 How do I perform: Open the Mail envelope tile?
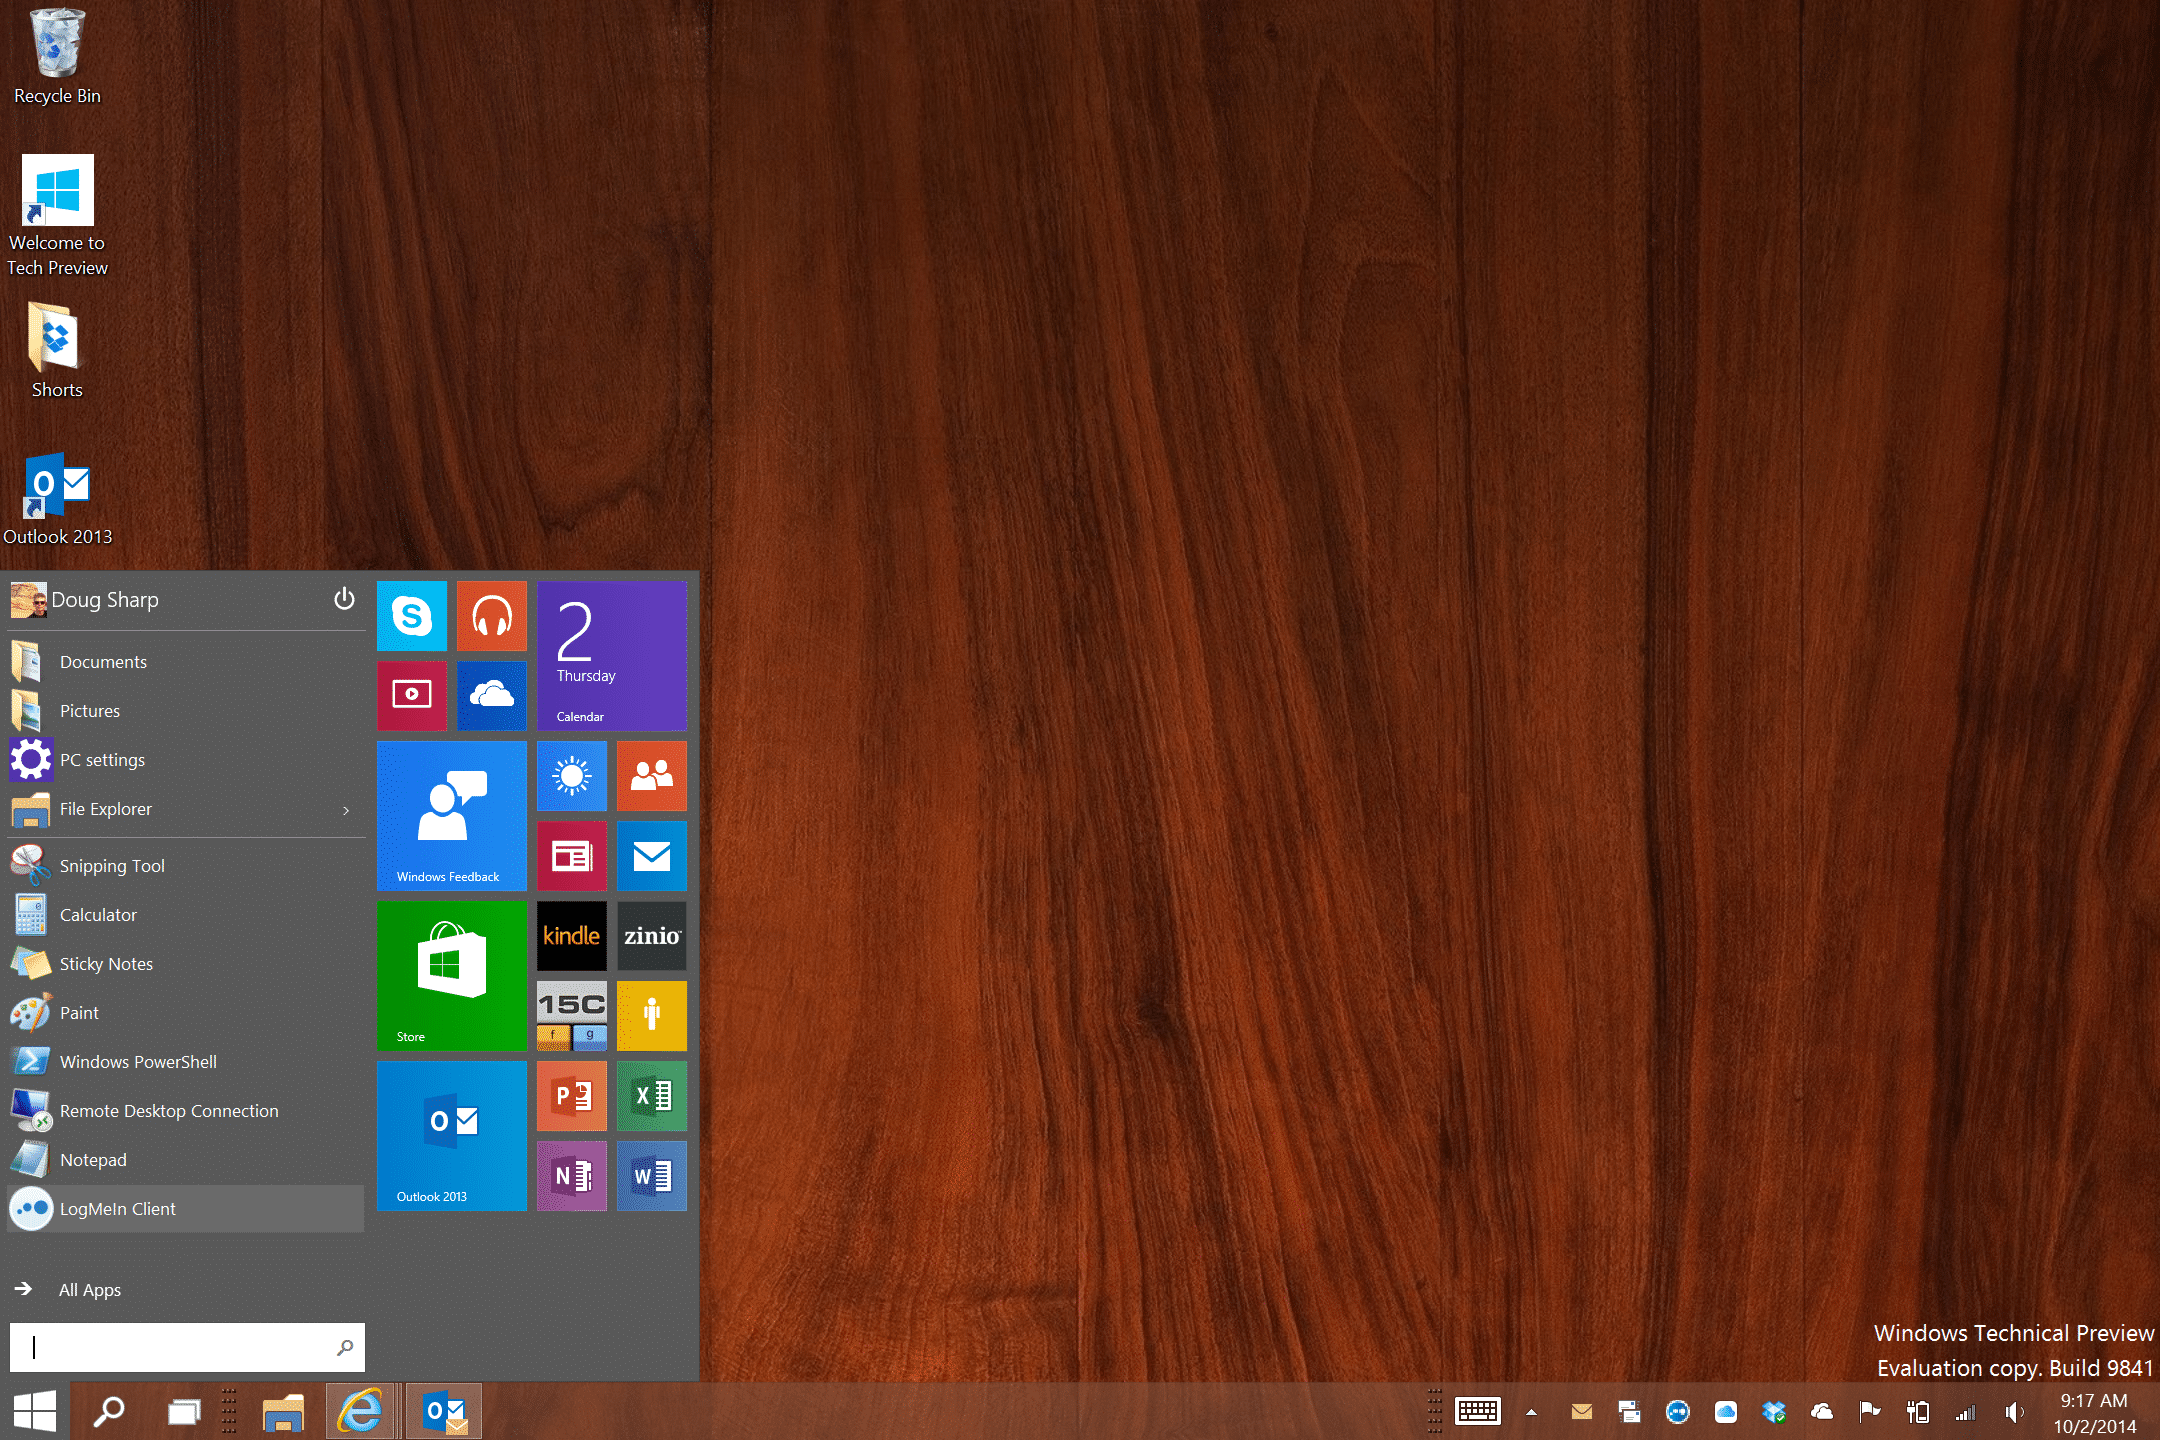point(652,856)
